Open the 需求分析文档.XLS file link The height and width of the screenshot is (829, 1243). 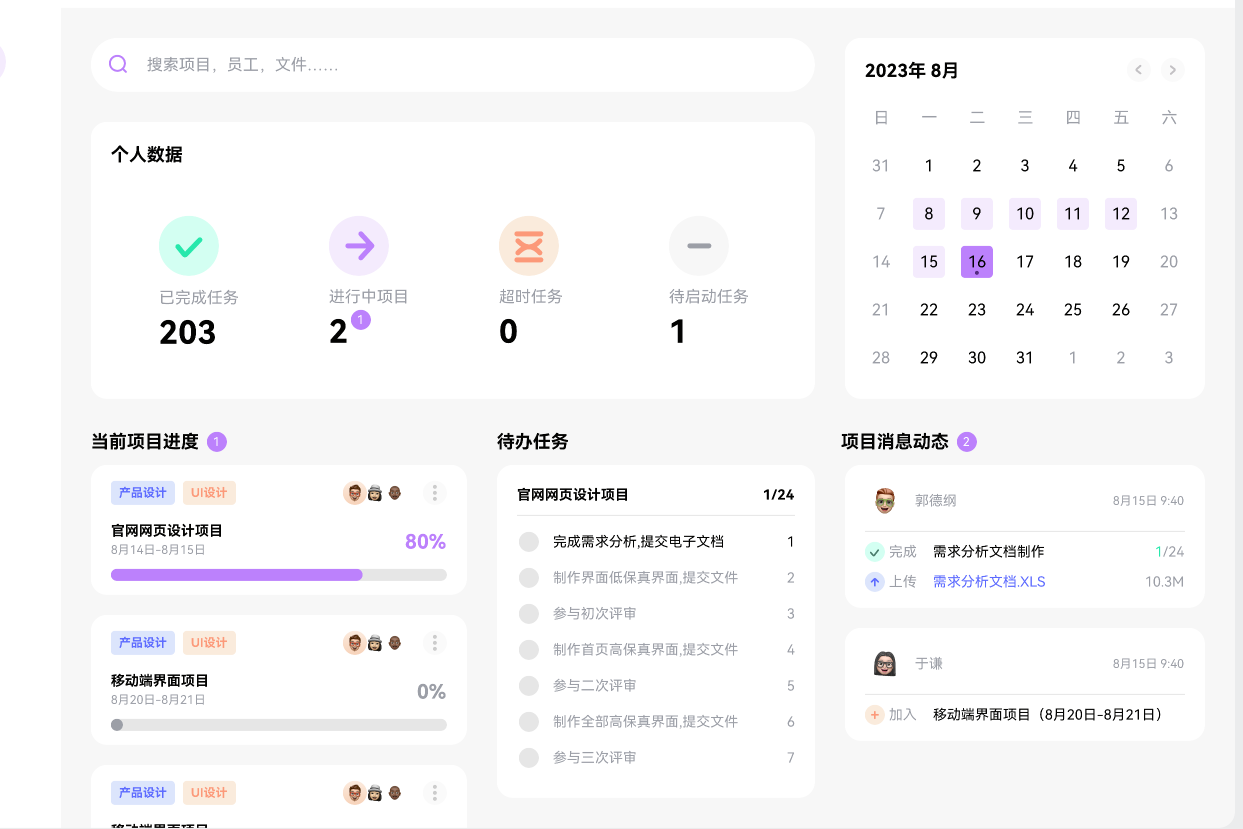(988, 582)
